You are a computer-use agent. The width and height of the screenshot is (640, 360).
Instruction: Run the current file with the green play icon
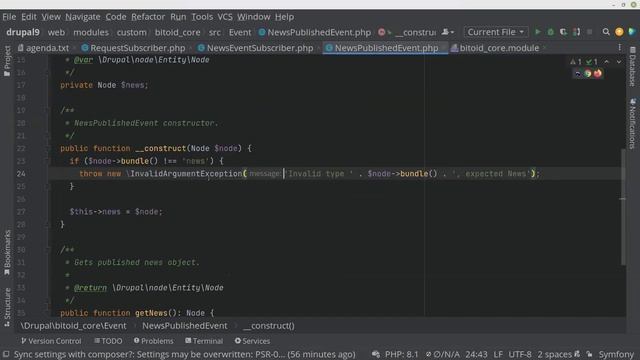coord(538,32)
